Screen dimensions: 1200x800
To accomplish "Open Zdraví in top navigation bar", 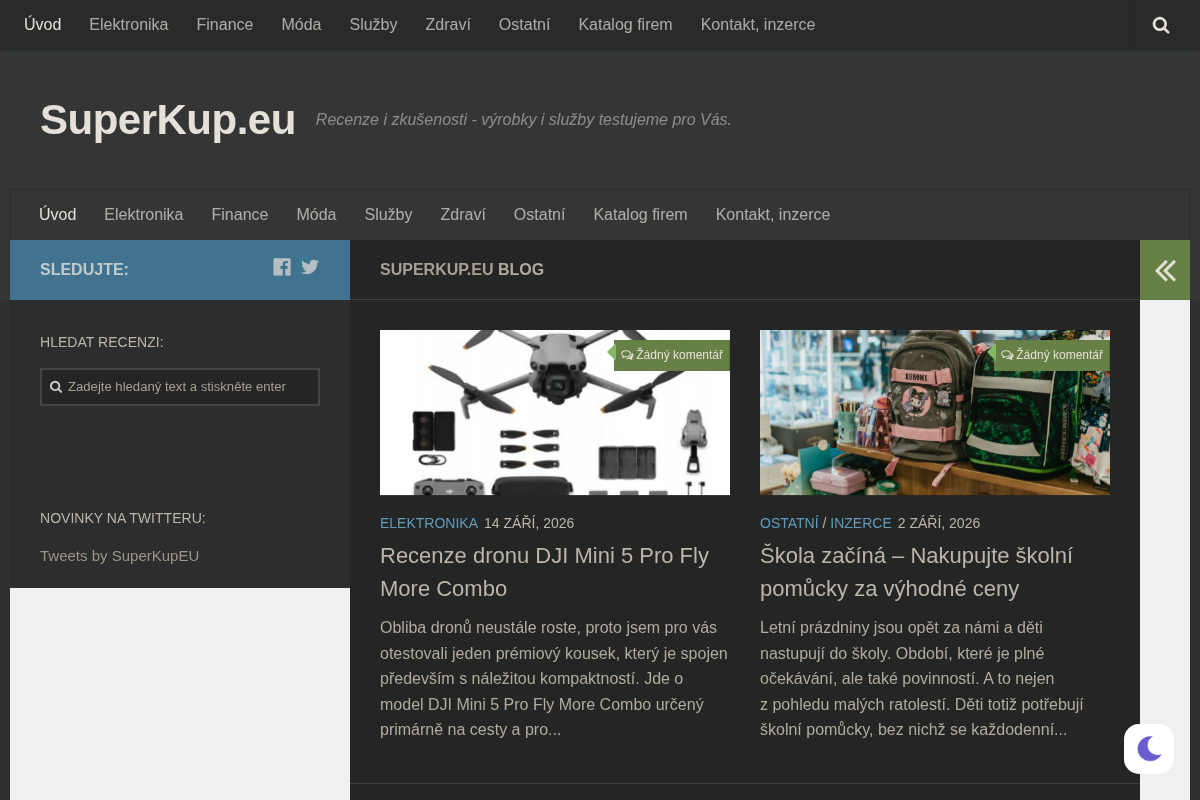I will (x=448, y=25).
